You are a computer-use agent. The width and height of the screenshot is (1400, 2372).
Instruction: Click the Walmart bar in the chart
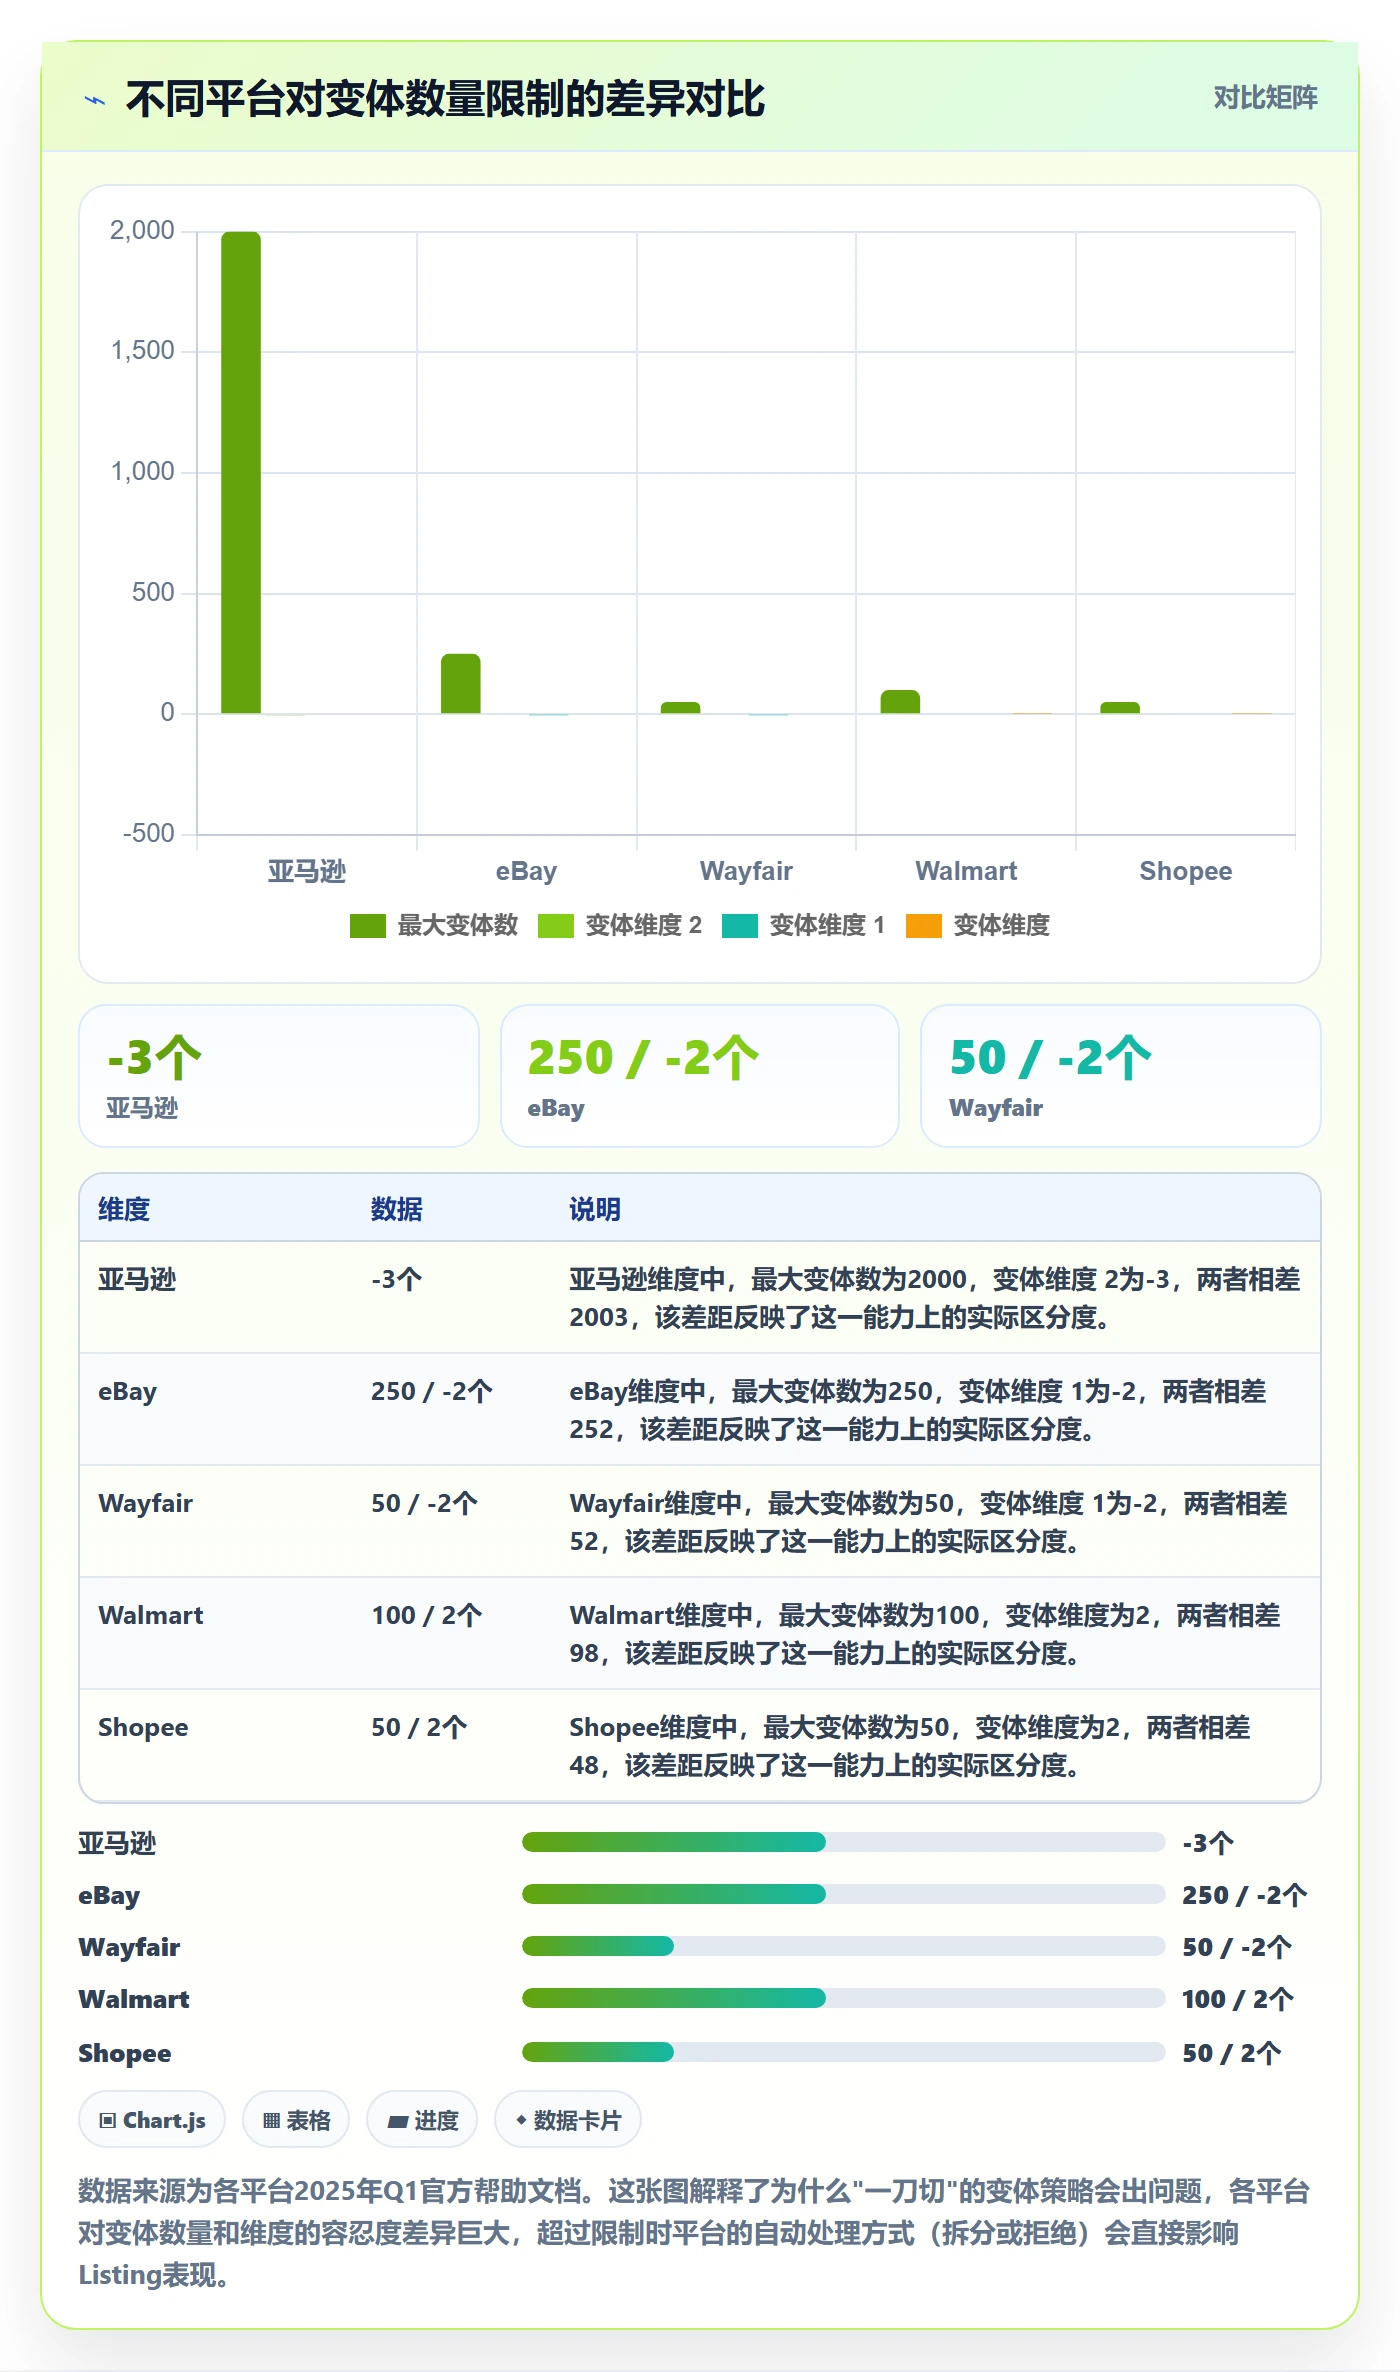click(x=900, y=702)
